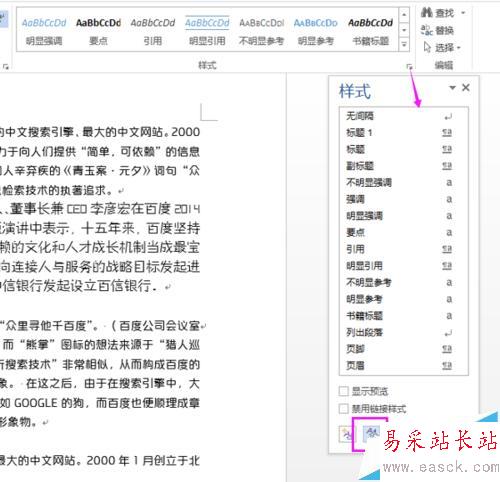Open the Styles group dialog launcher

[x=409, y=66]
